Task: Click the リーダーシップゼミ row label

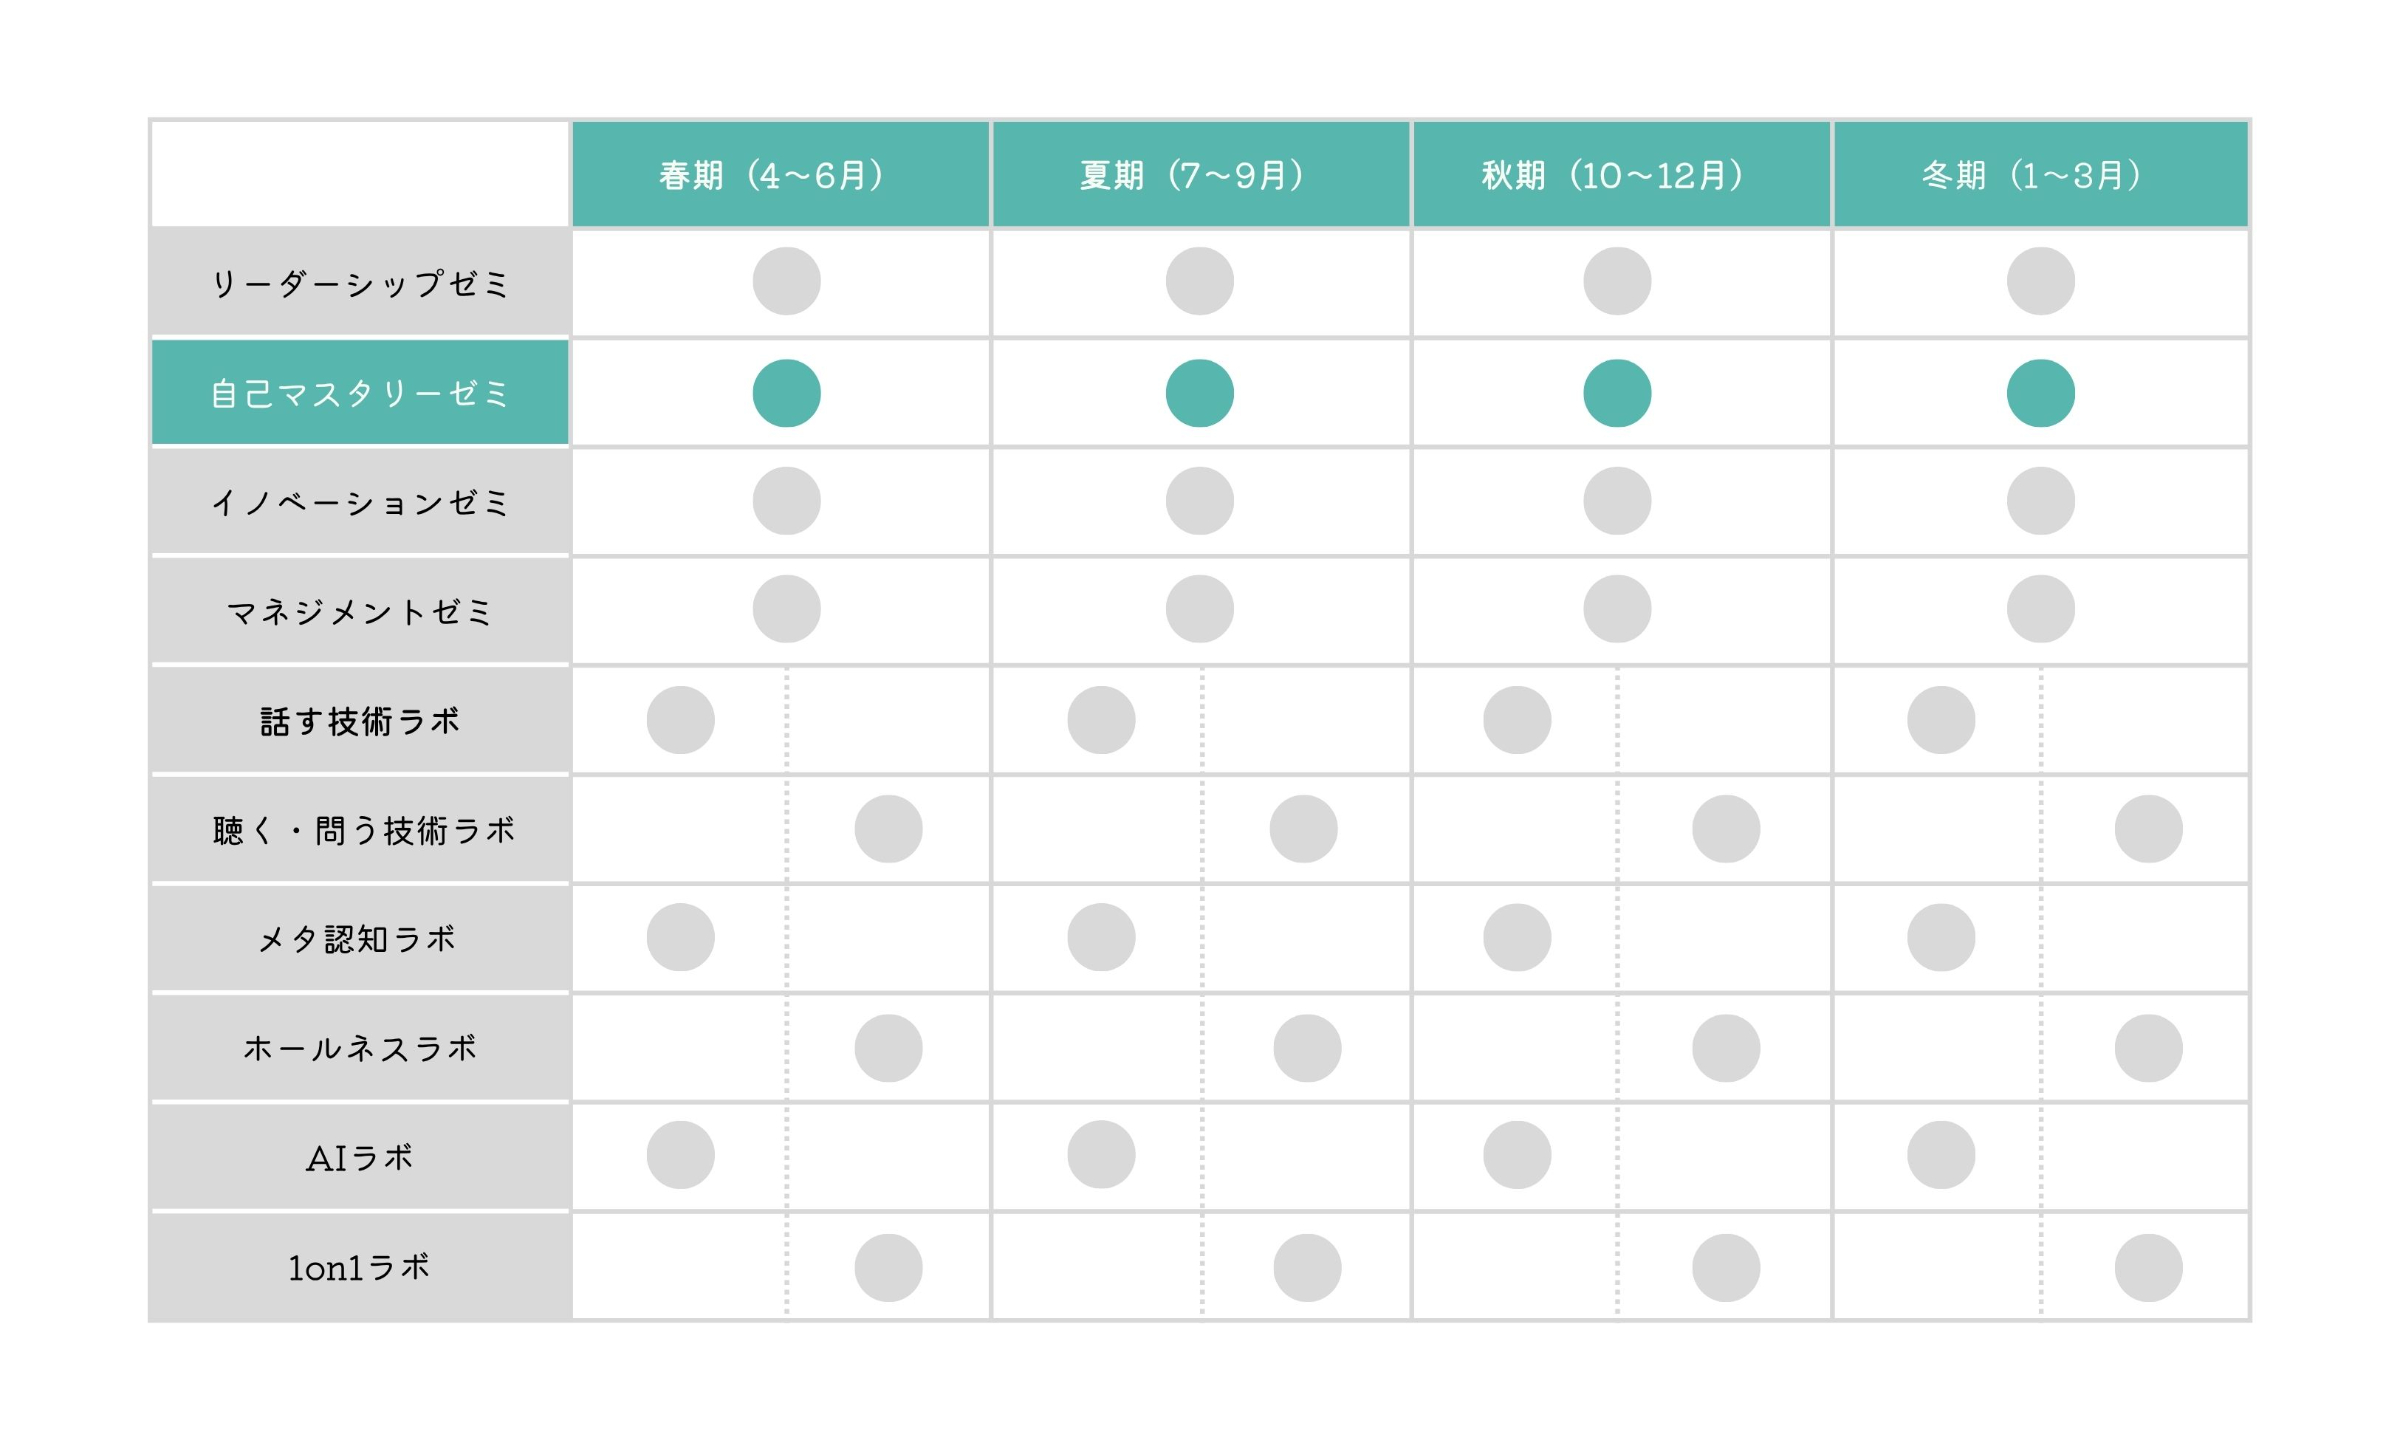Action: click(x=360, y=283)
